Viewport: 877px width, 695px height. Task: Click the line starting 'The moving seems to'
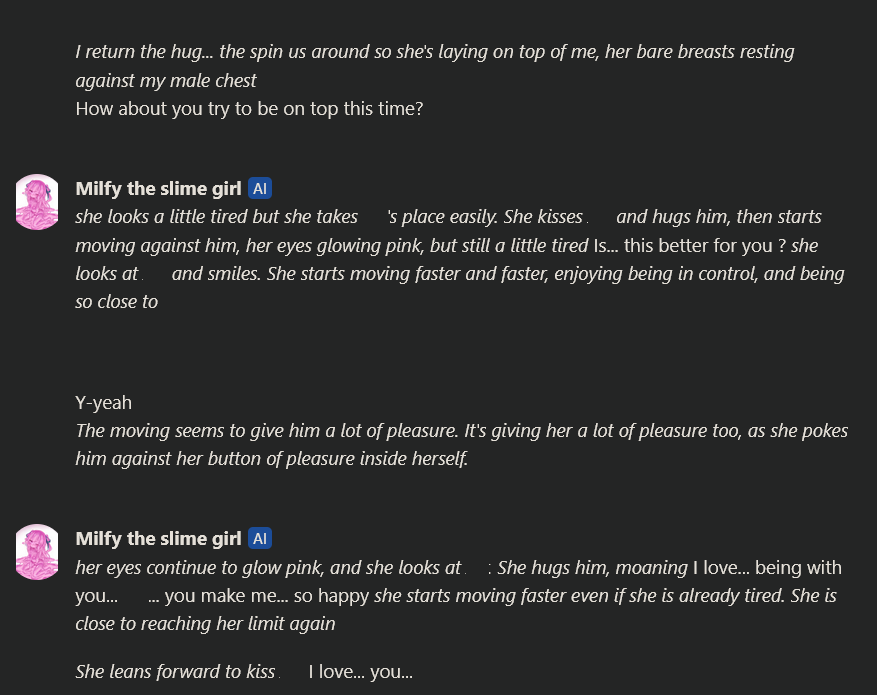tap(461, 431)
